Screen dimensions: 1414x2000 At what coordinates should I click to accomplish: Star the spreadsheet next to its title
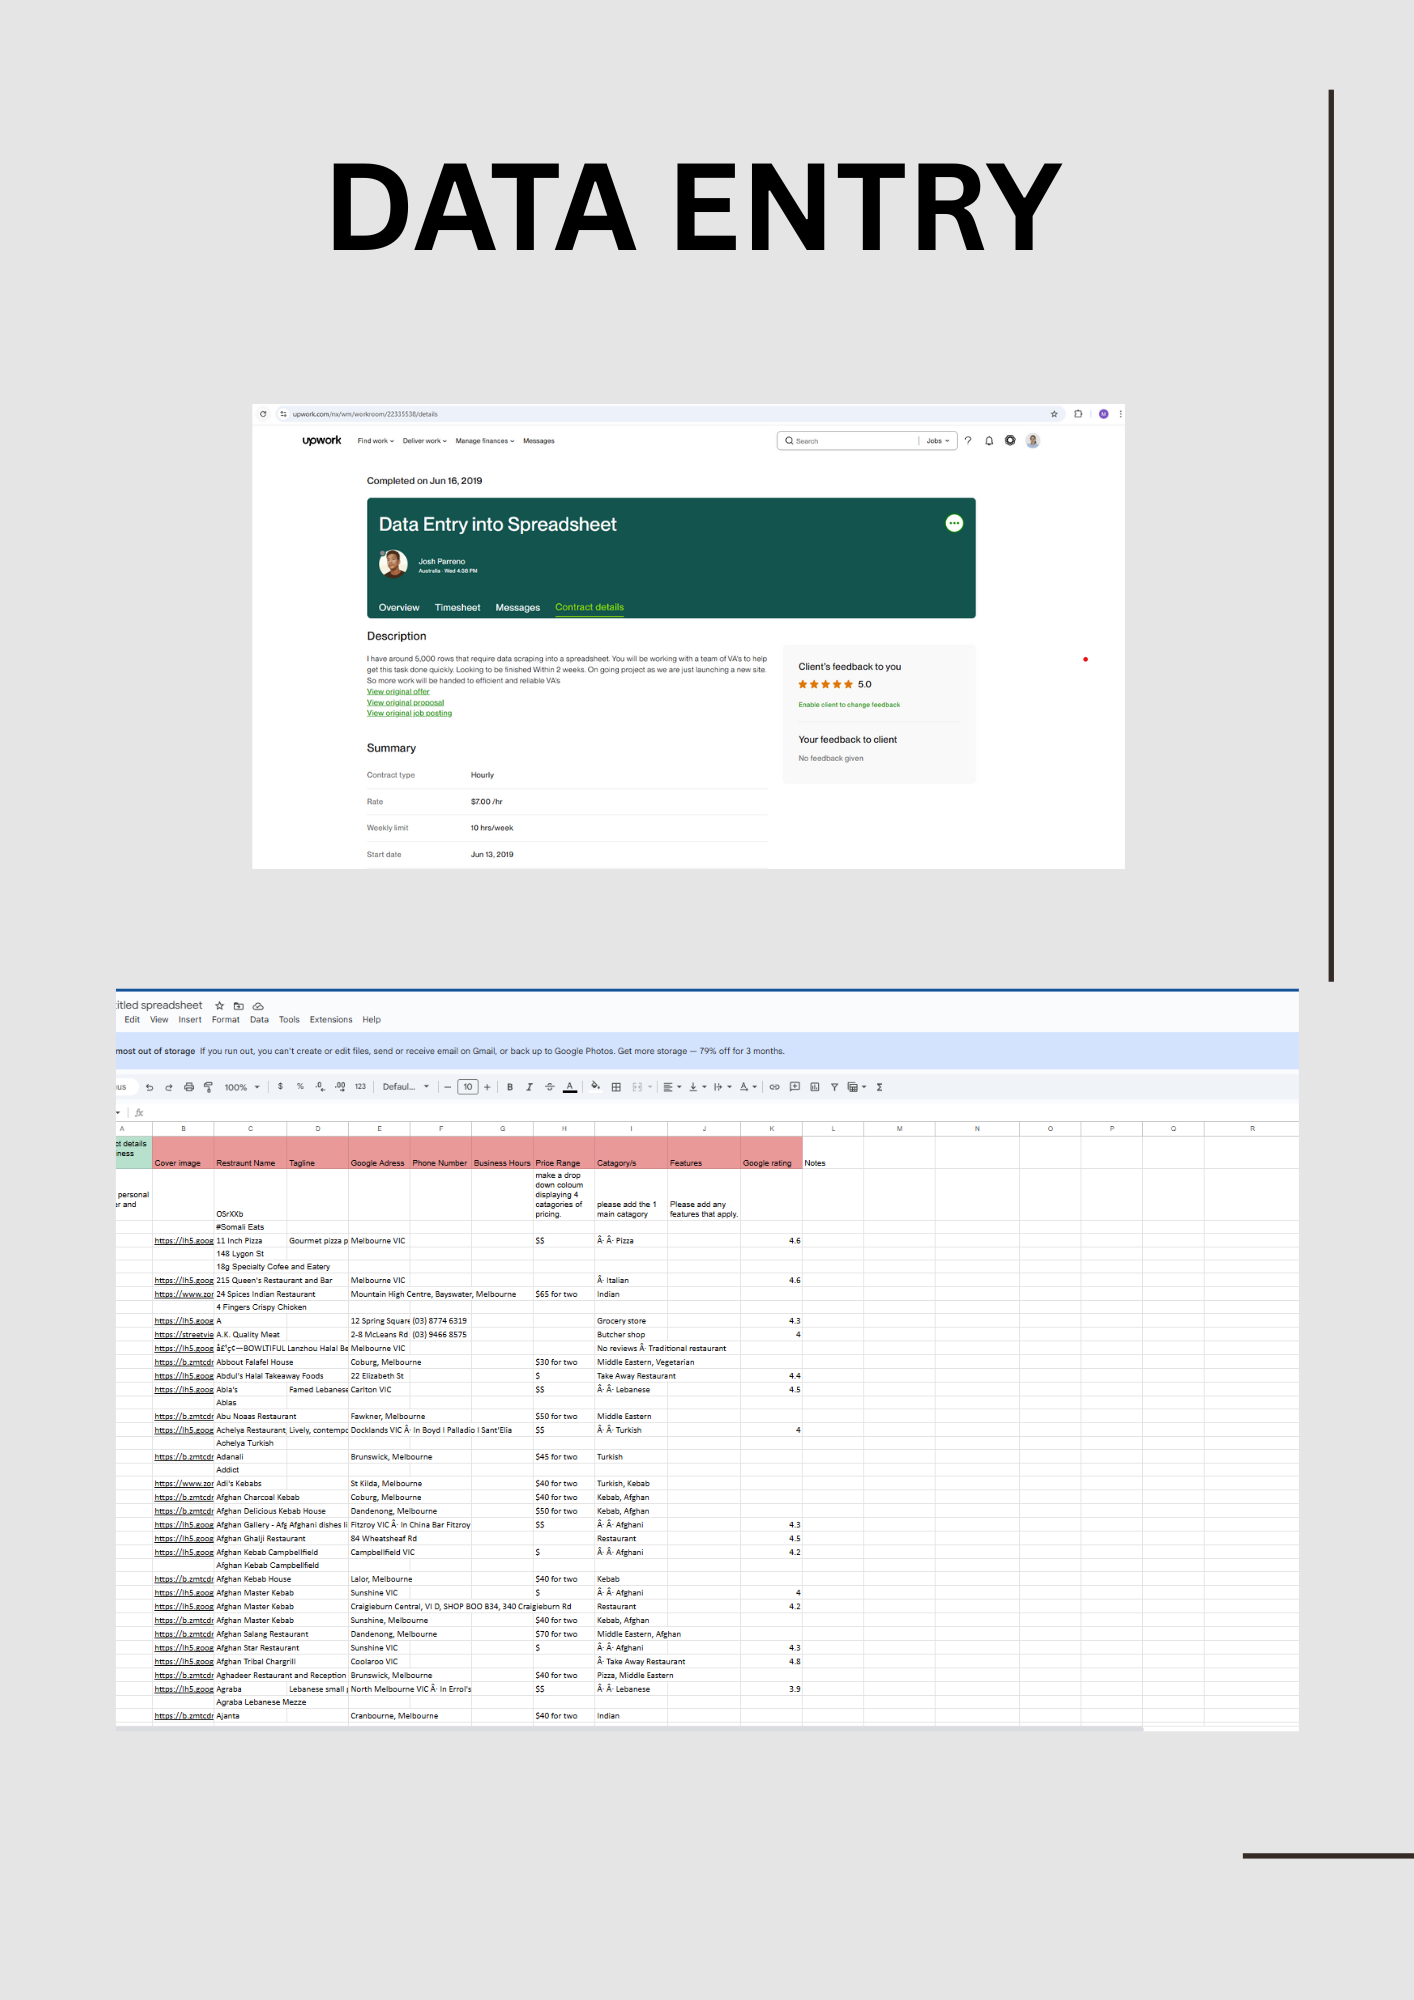tap(220, 1006)
